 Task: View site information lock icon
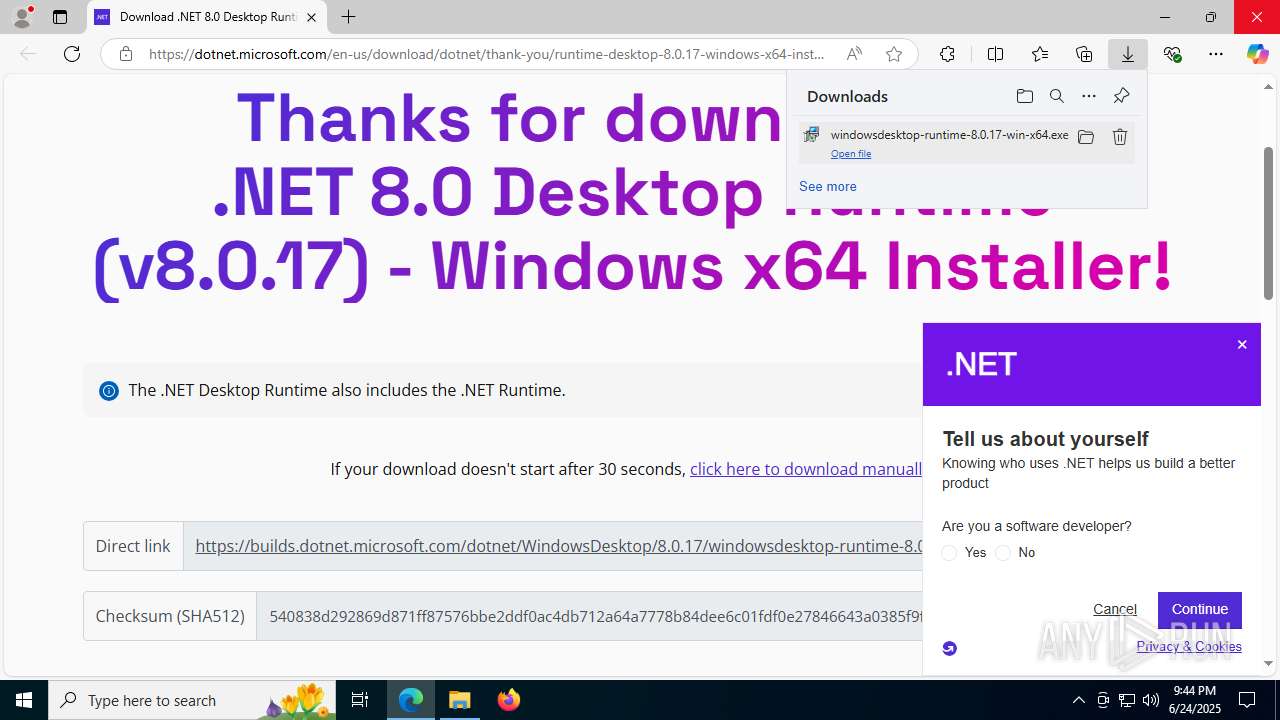pyautogui.click(x=126, y=54)
